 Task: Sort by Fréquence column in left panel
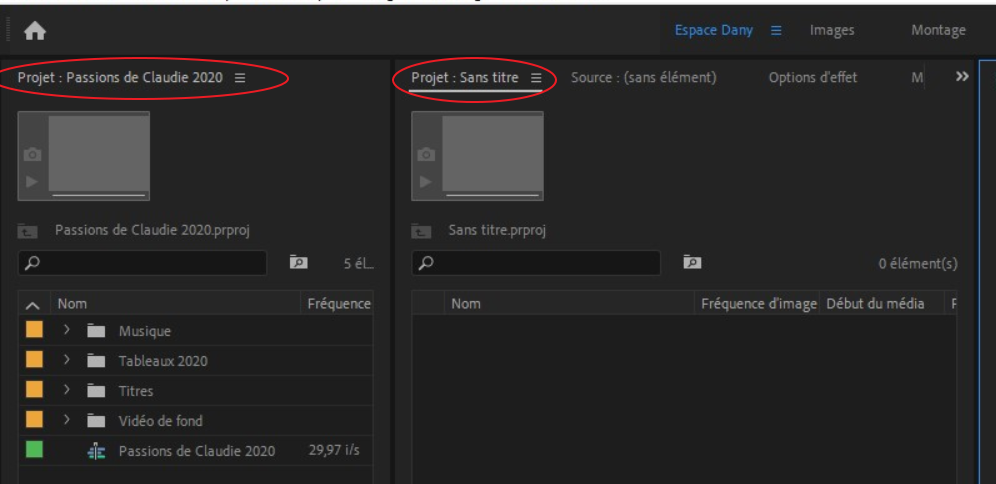(339, 304)
